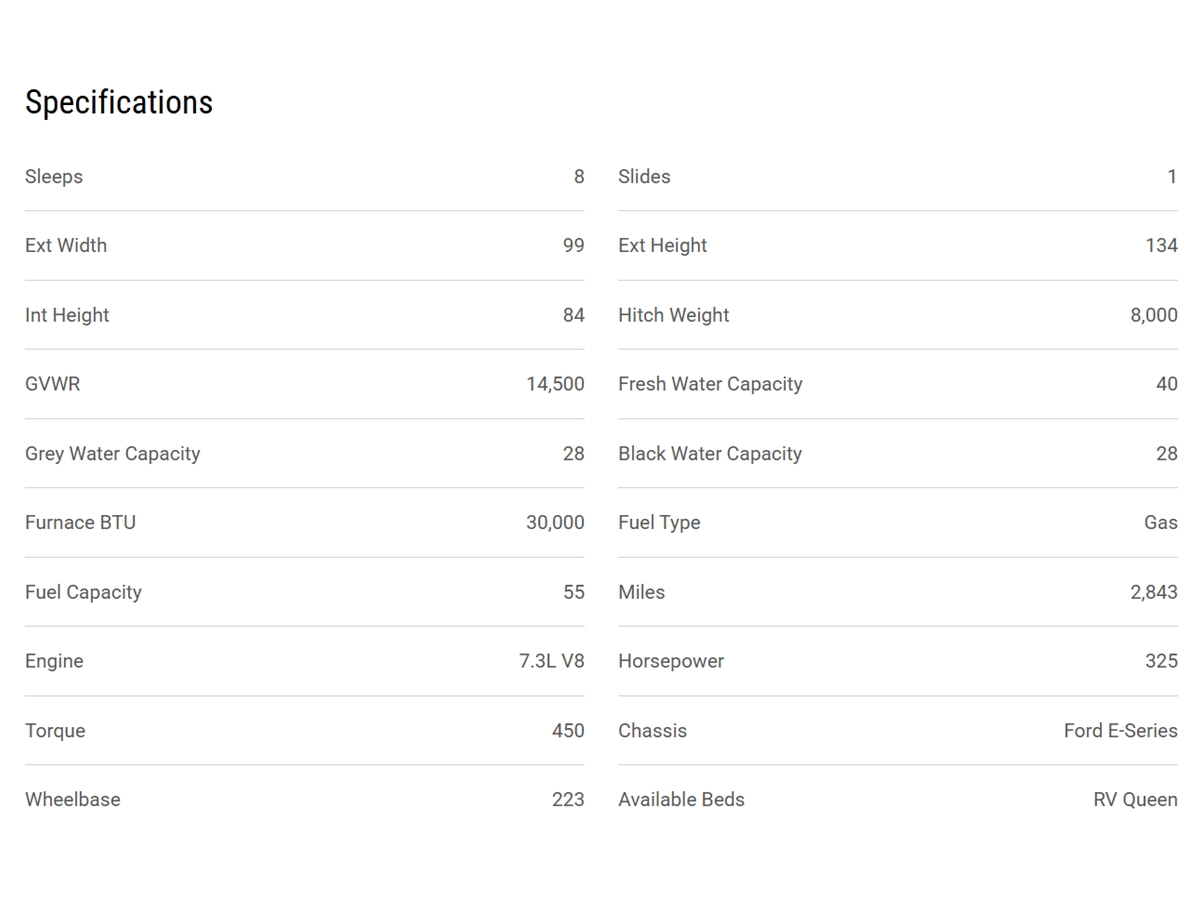Viewport: 1200px width, 900px height.
Task: Click the Sleeps label
Action: click(54, 177)
